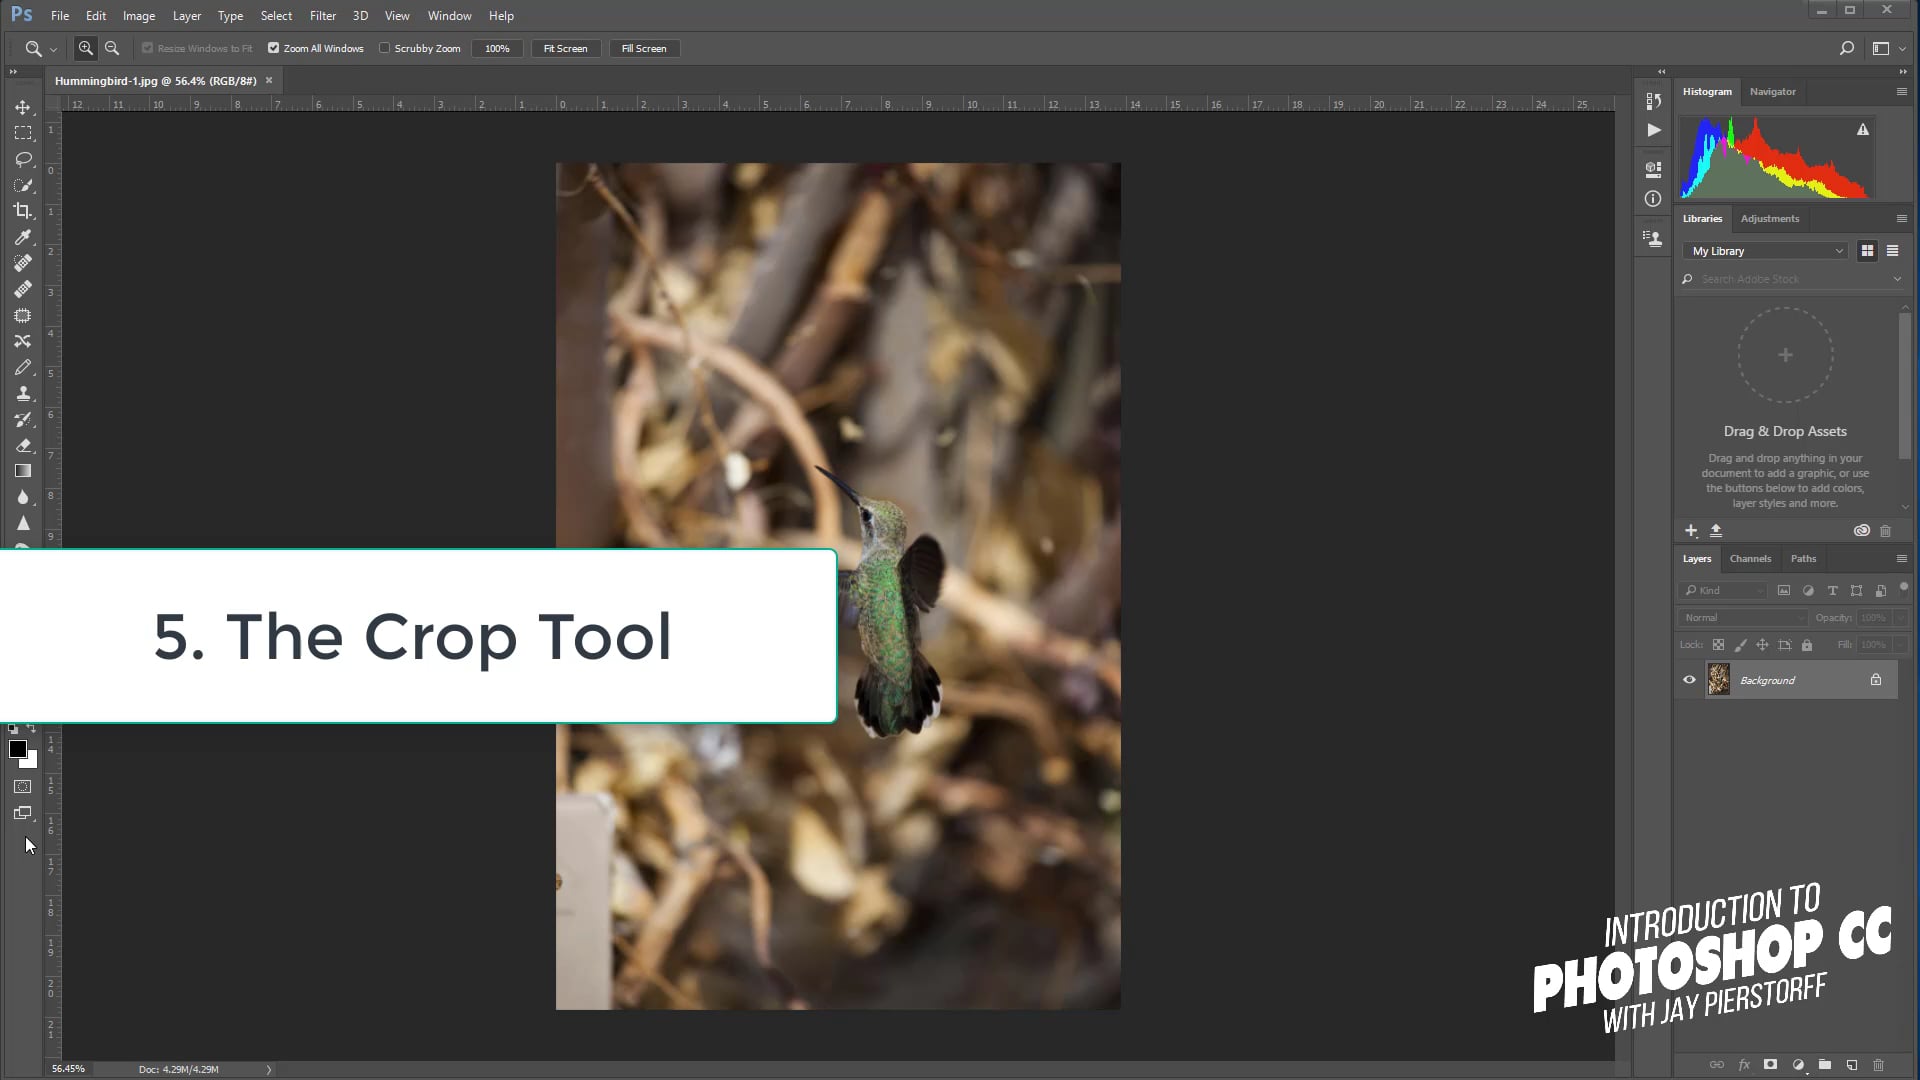Viewport: 1920px width, 1080px height.
Task: Pick the Eyedropper tool
Action: (24, 237)
